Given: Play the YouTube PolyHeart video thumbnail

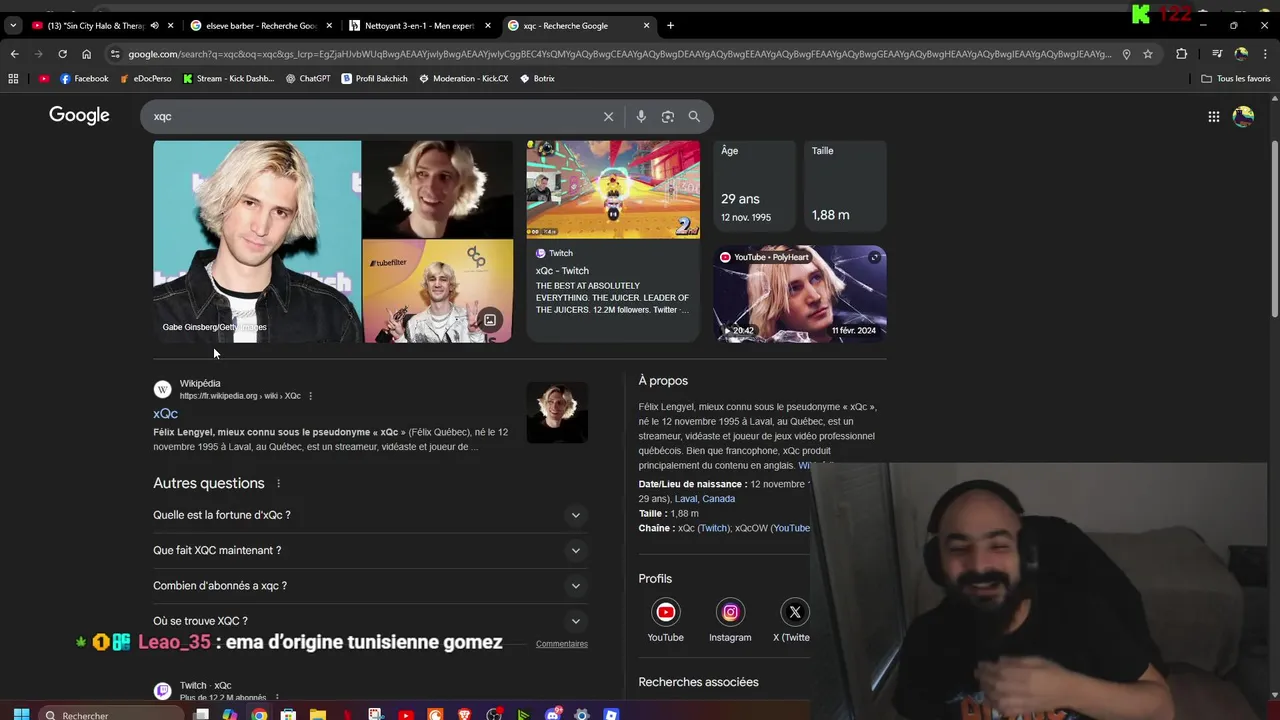Looking at the screenshot, I should pyautogui.click(x=800, y=294).
